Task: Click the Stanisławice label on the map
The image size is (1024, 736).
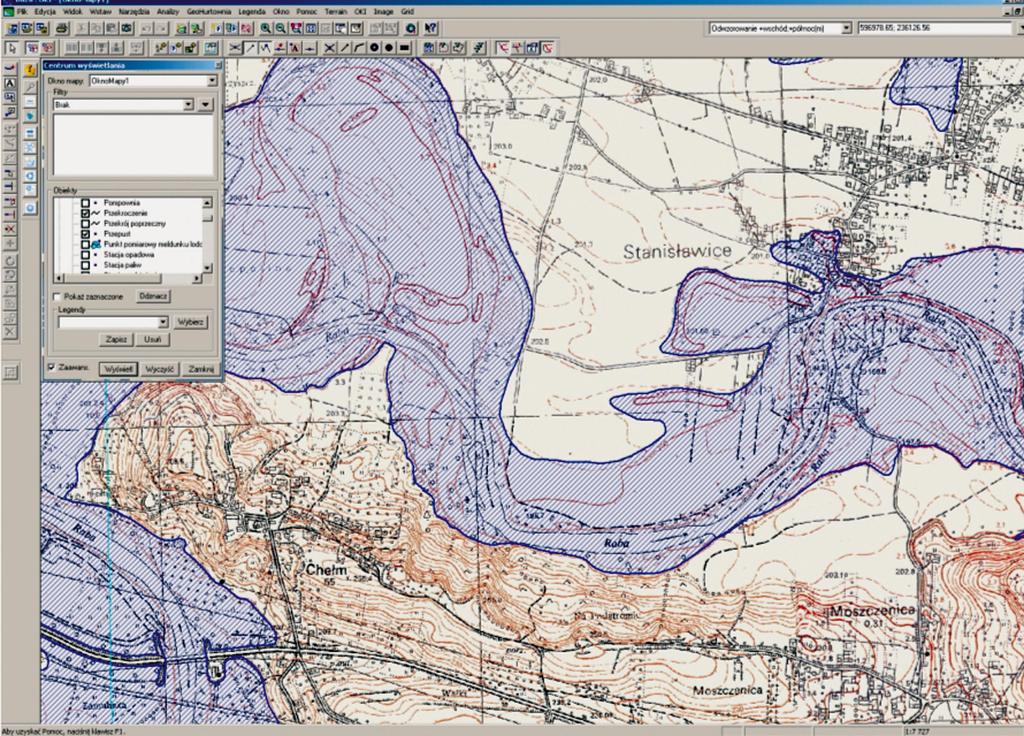Action: pyautogui.click(x=677, y=251)
